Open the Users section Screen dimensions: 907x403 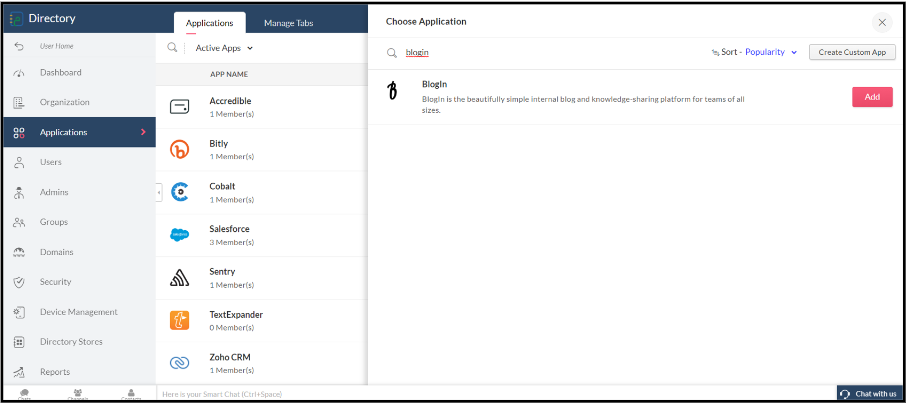click(50, 162)
